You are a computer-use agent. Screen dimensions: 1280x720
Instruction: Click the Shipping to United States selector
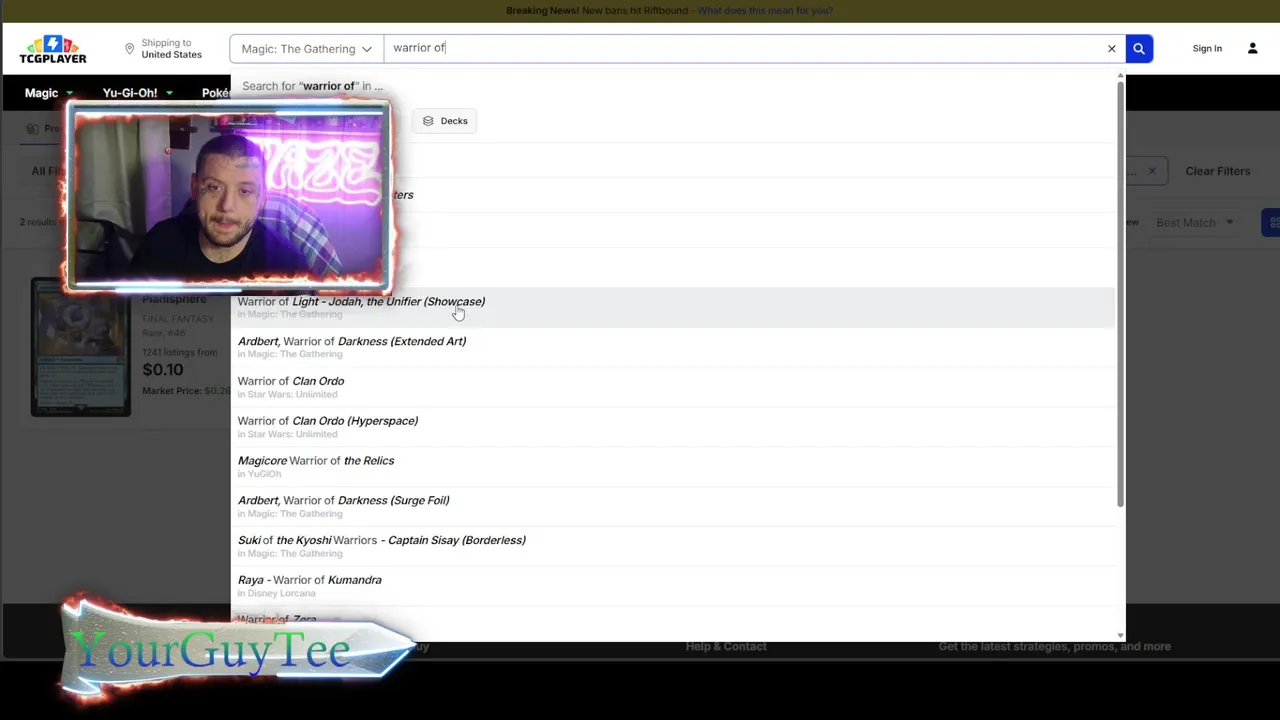(x=163, y=49)
